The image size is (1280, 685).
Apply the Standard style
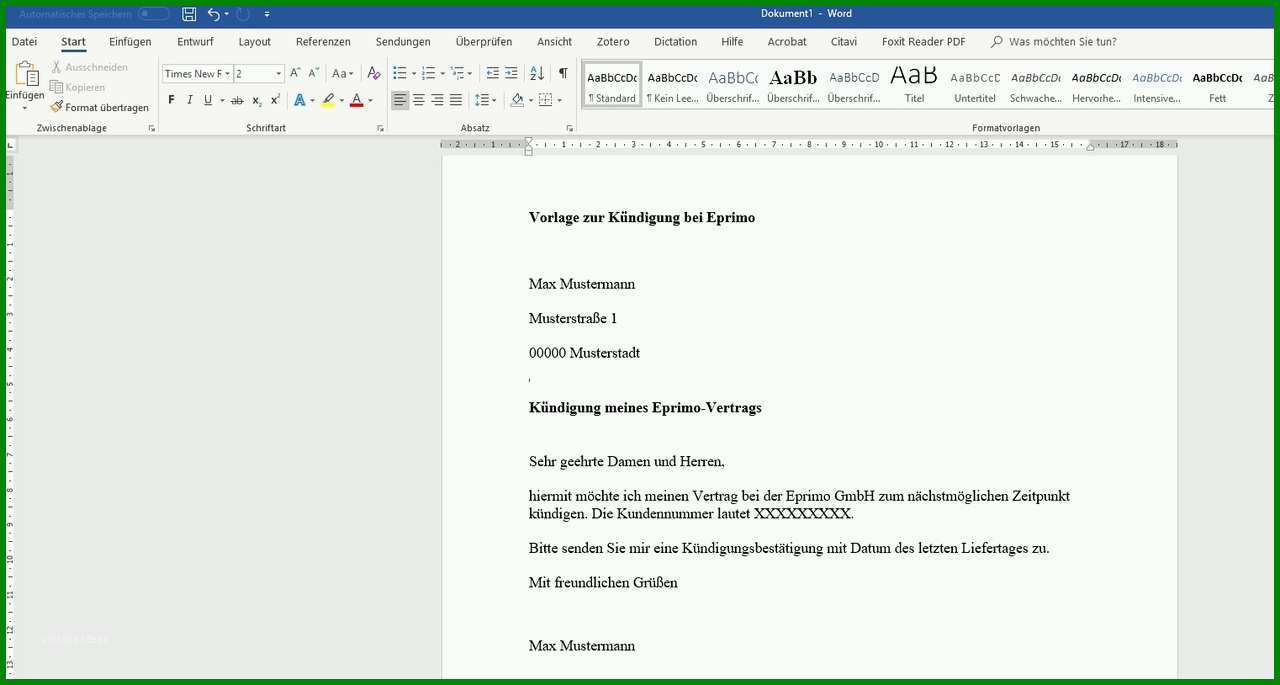[x=612, y=84]
